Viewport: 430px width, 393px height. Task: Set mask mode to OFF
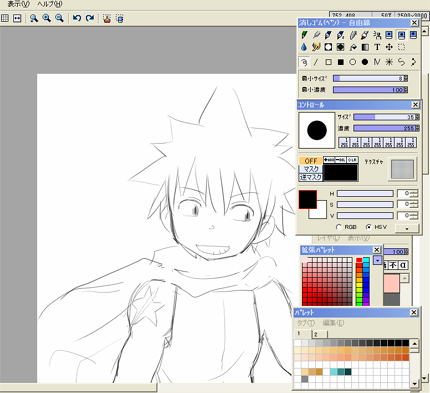tap(310, 161)
